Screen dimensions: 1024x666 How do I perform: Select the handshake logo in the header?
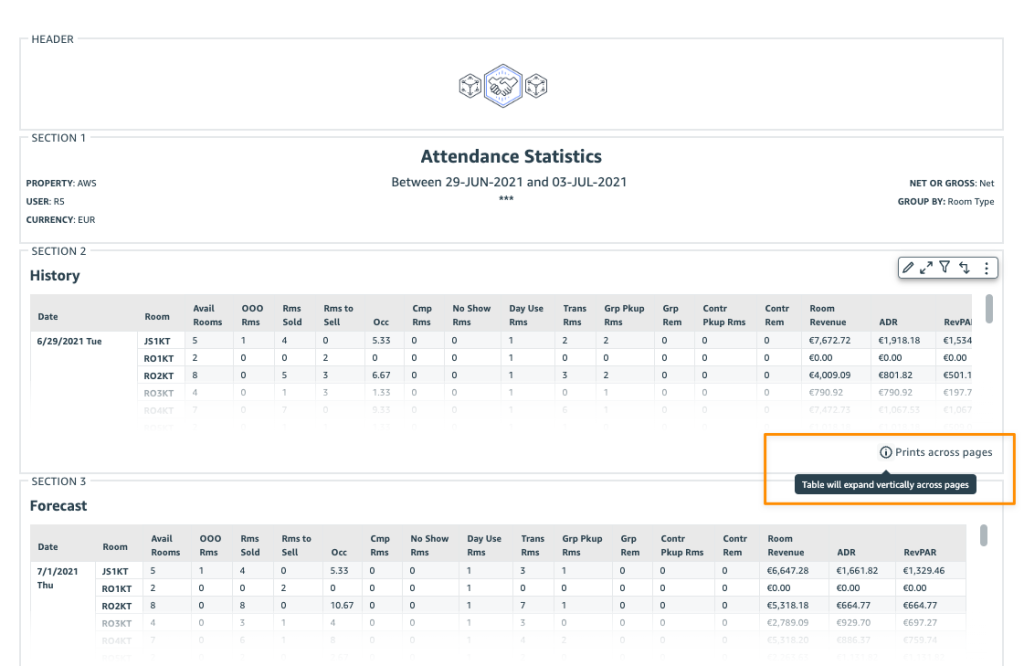[502, 85]
